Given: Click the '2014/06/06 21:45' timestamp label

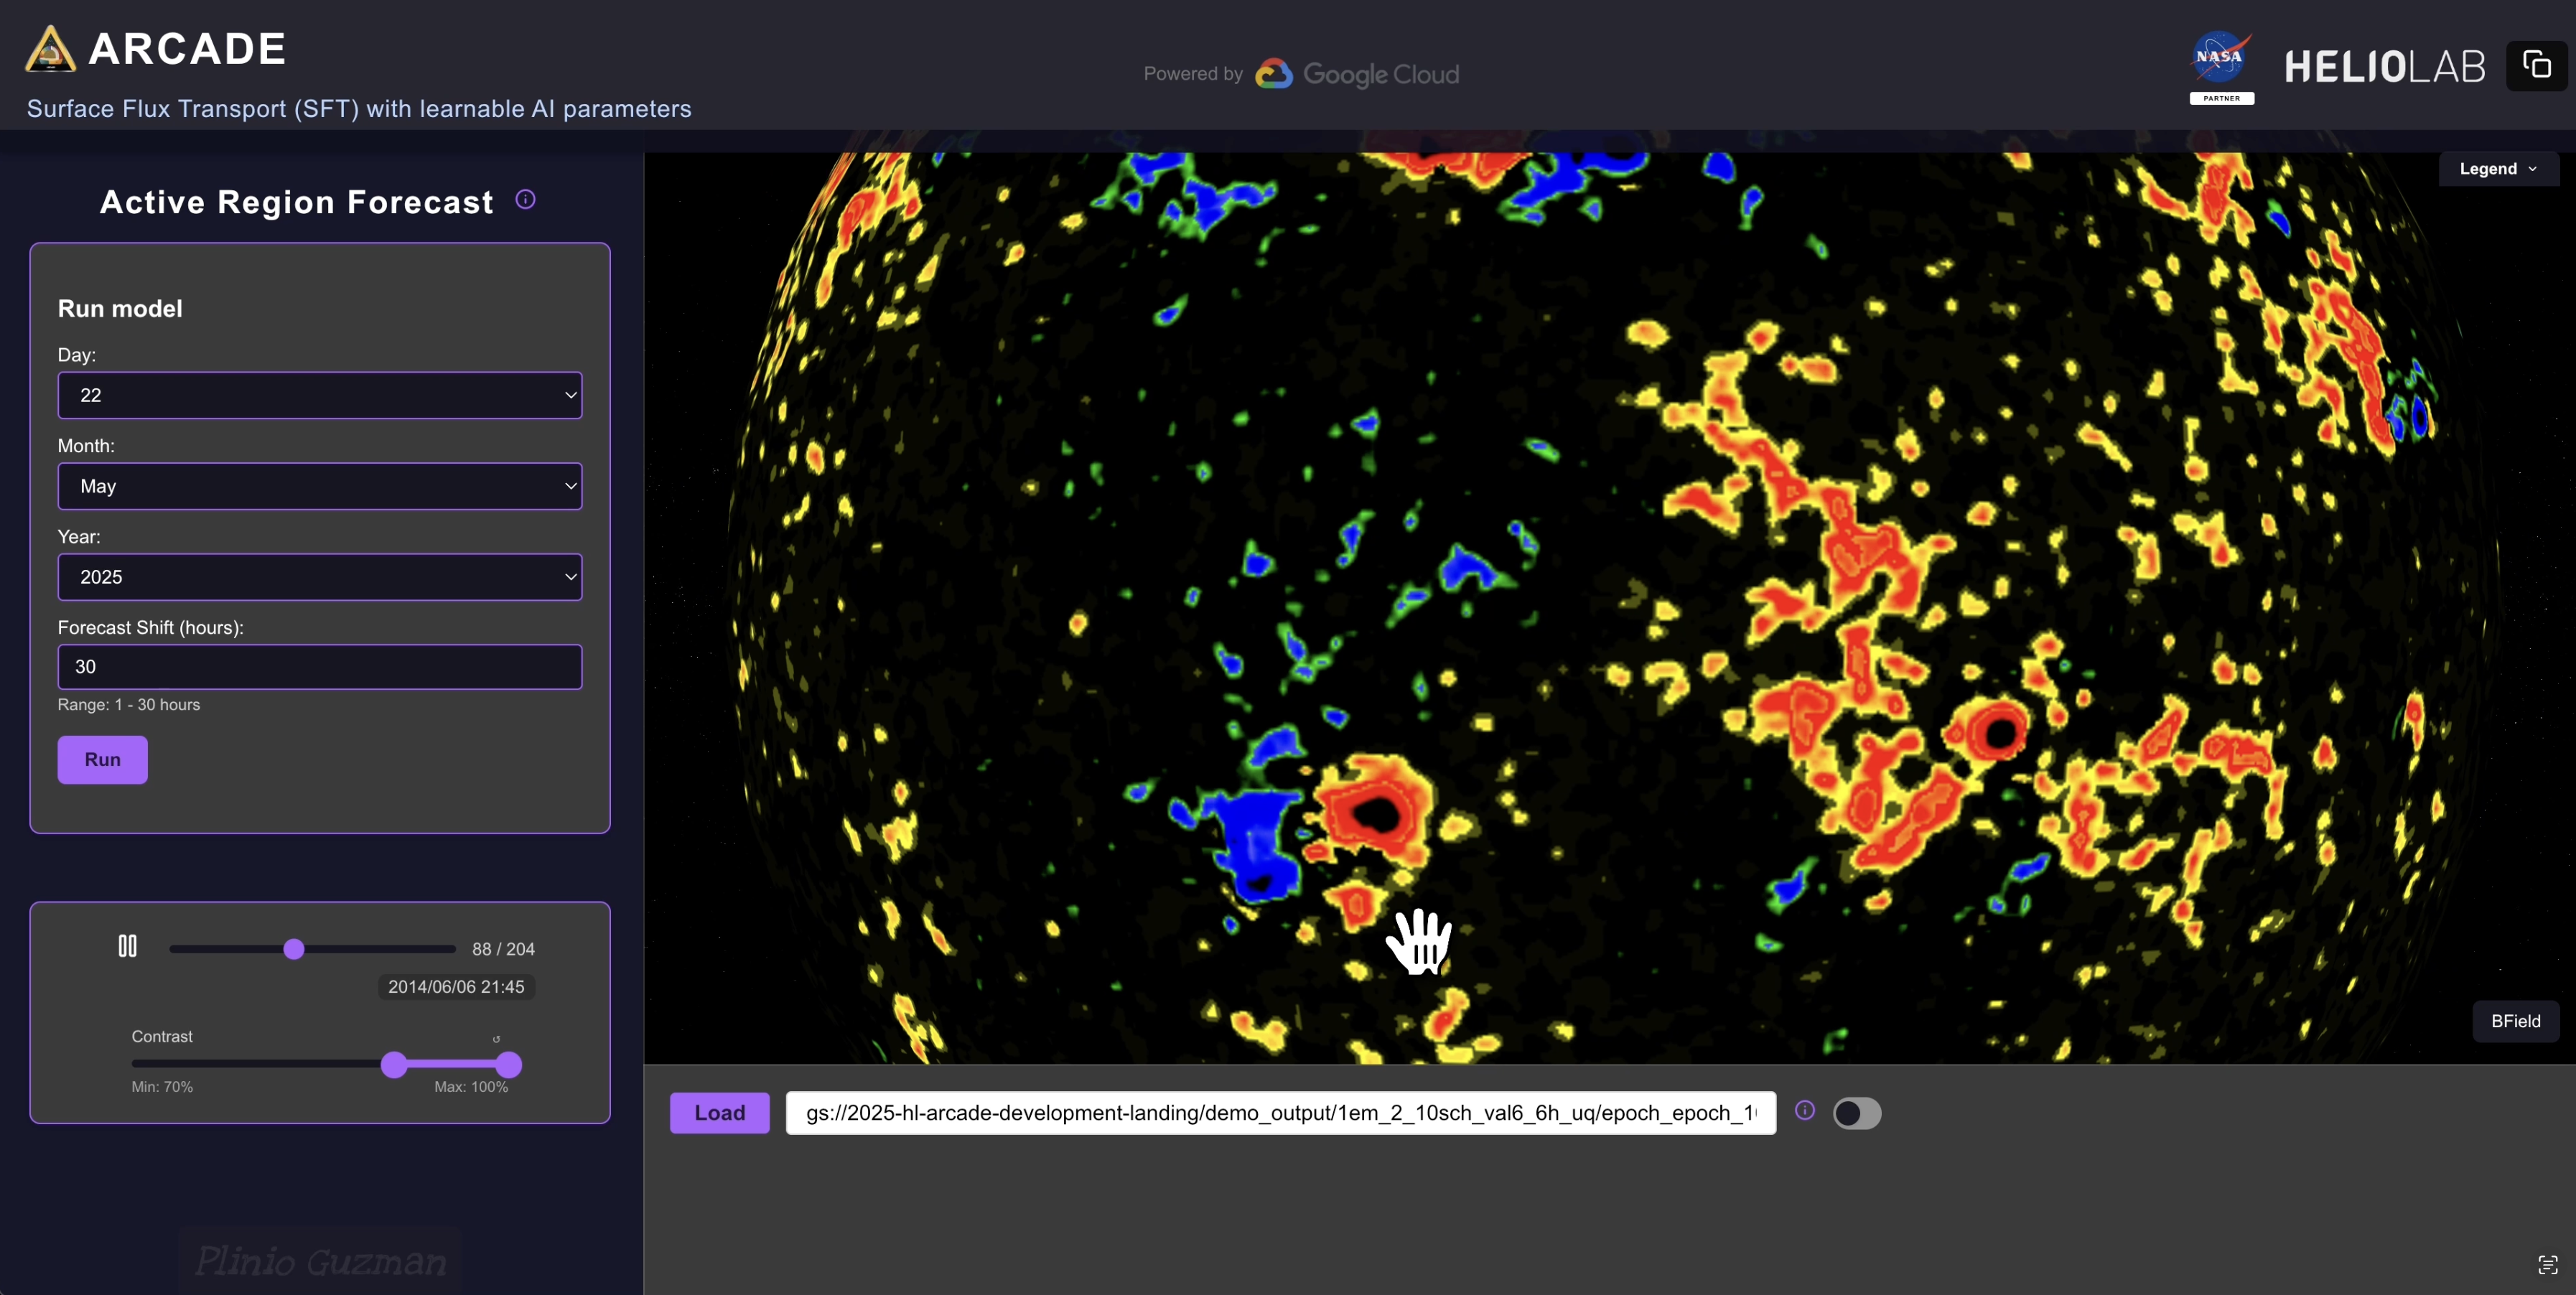Looking at the screenshot, I should point(456,987).
